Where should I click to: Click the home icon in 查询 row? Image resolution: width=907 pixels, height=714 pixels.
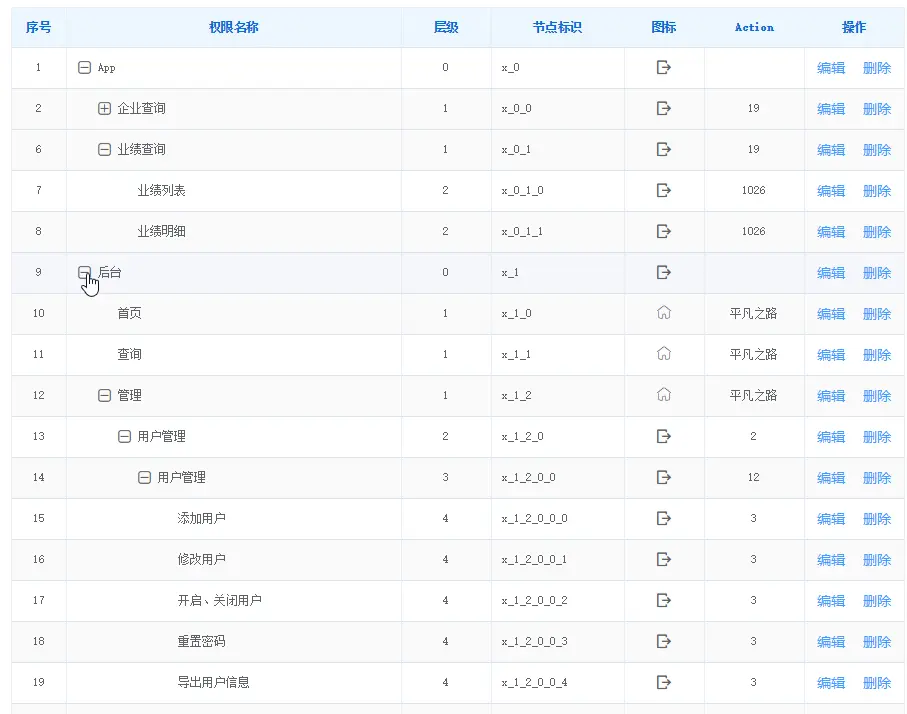663,354
